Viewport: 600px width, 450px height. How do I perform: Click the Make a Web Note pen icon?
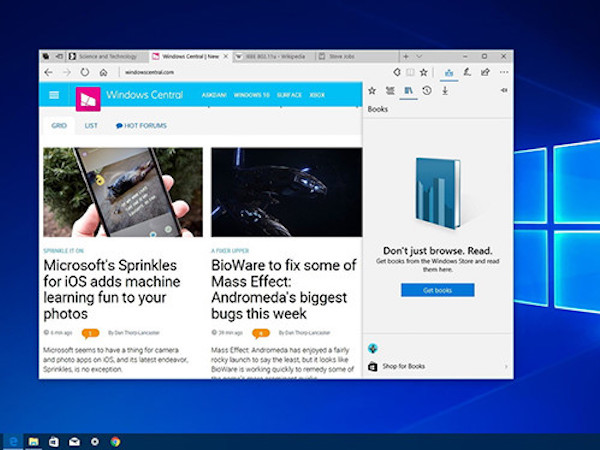[x=467, y=72]
